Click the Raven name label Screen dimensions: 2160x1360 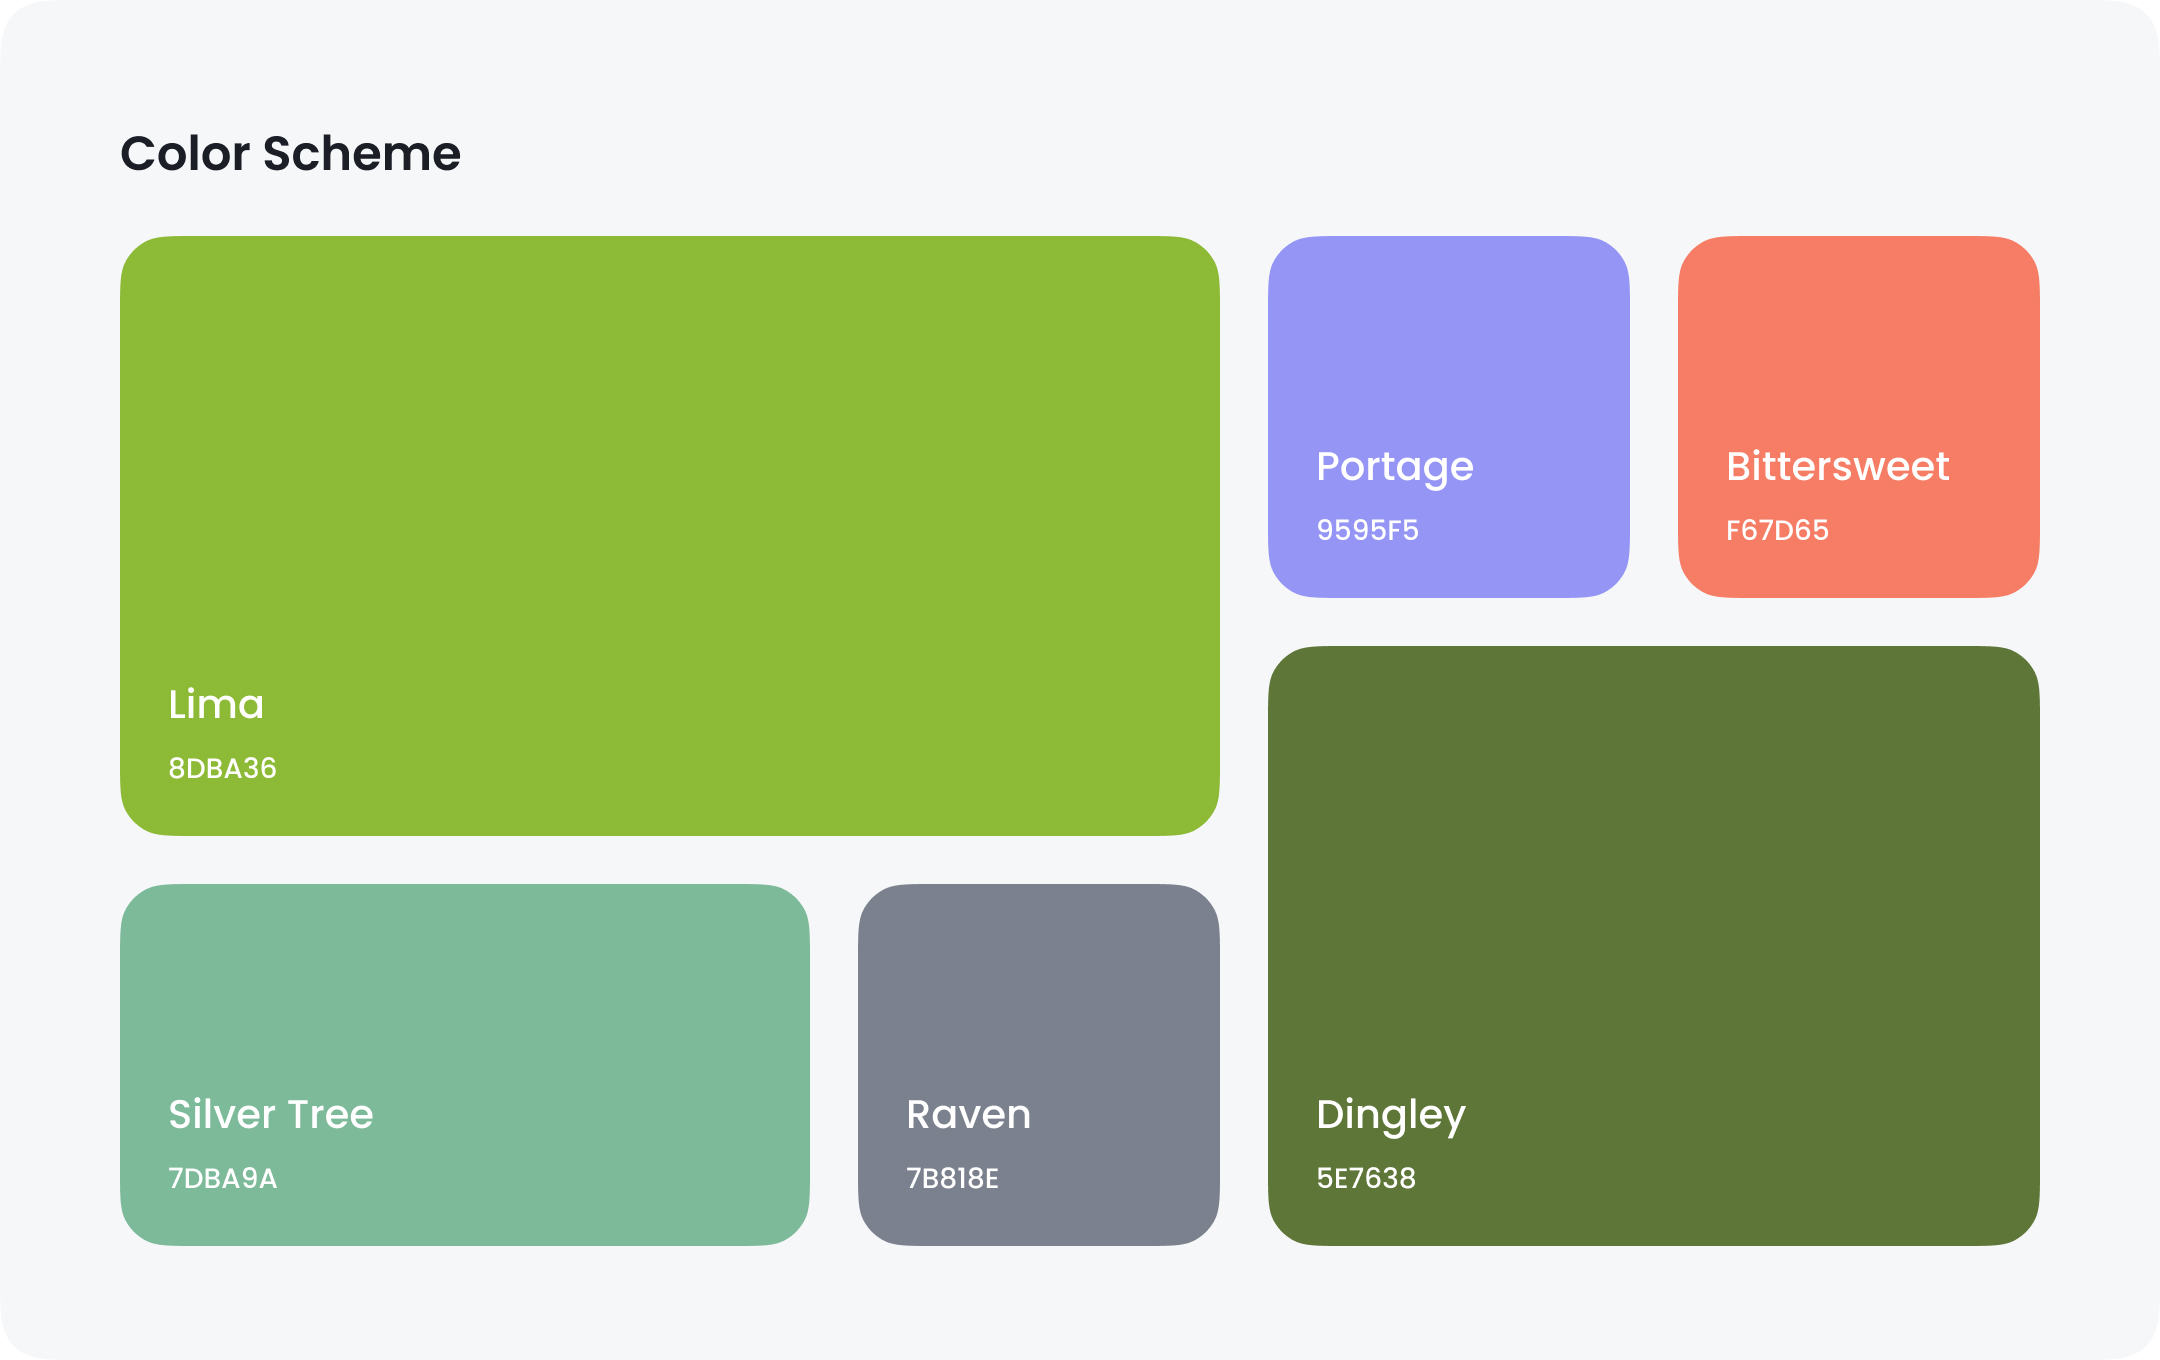968,1114
